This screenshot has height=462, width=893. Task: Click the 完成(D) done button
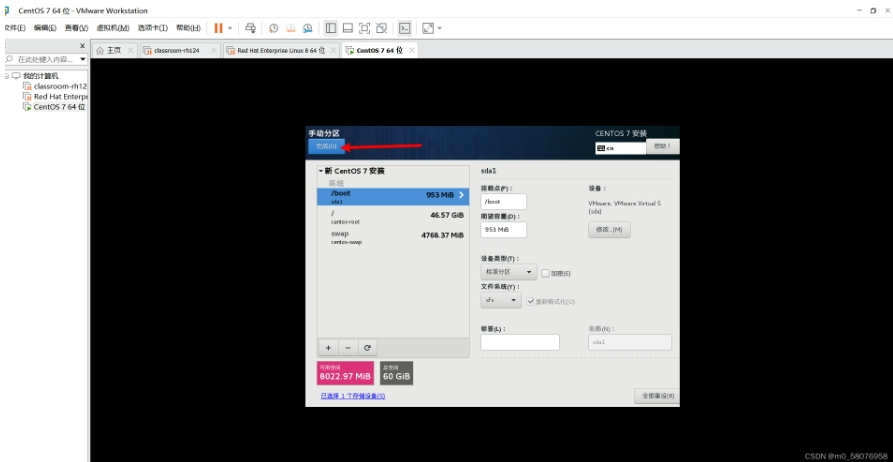point(326,146)
